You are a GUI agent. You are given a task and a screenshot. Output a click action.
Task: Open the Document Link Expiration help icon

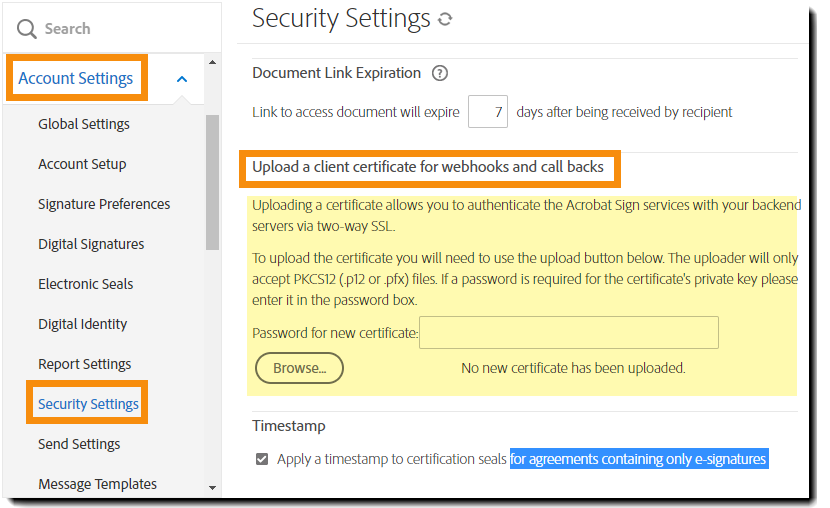439,73
